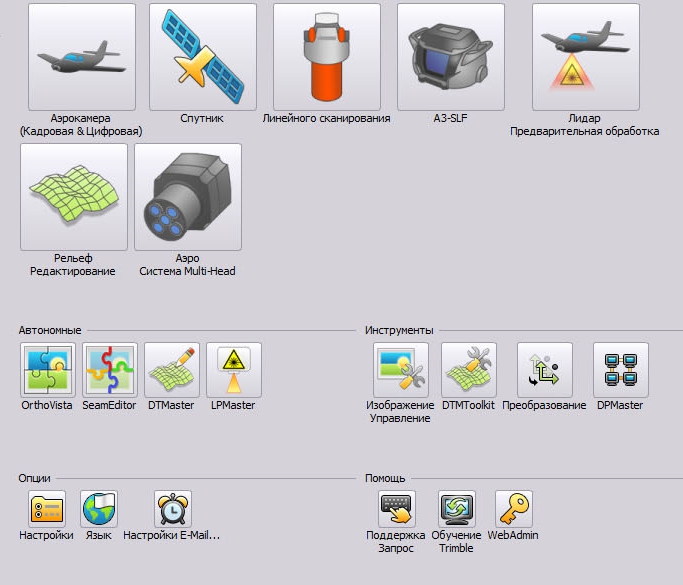
Task: Click the Преобразование coordinate transformation tool
Action: pos(544,370)
